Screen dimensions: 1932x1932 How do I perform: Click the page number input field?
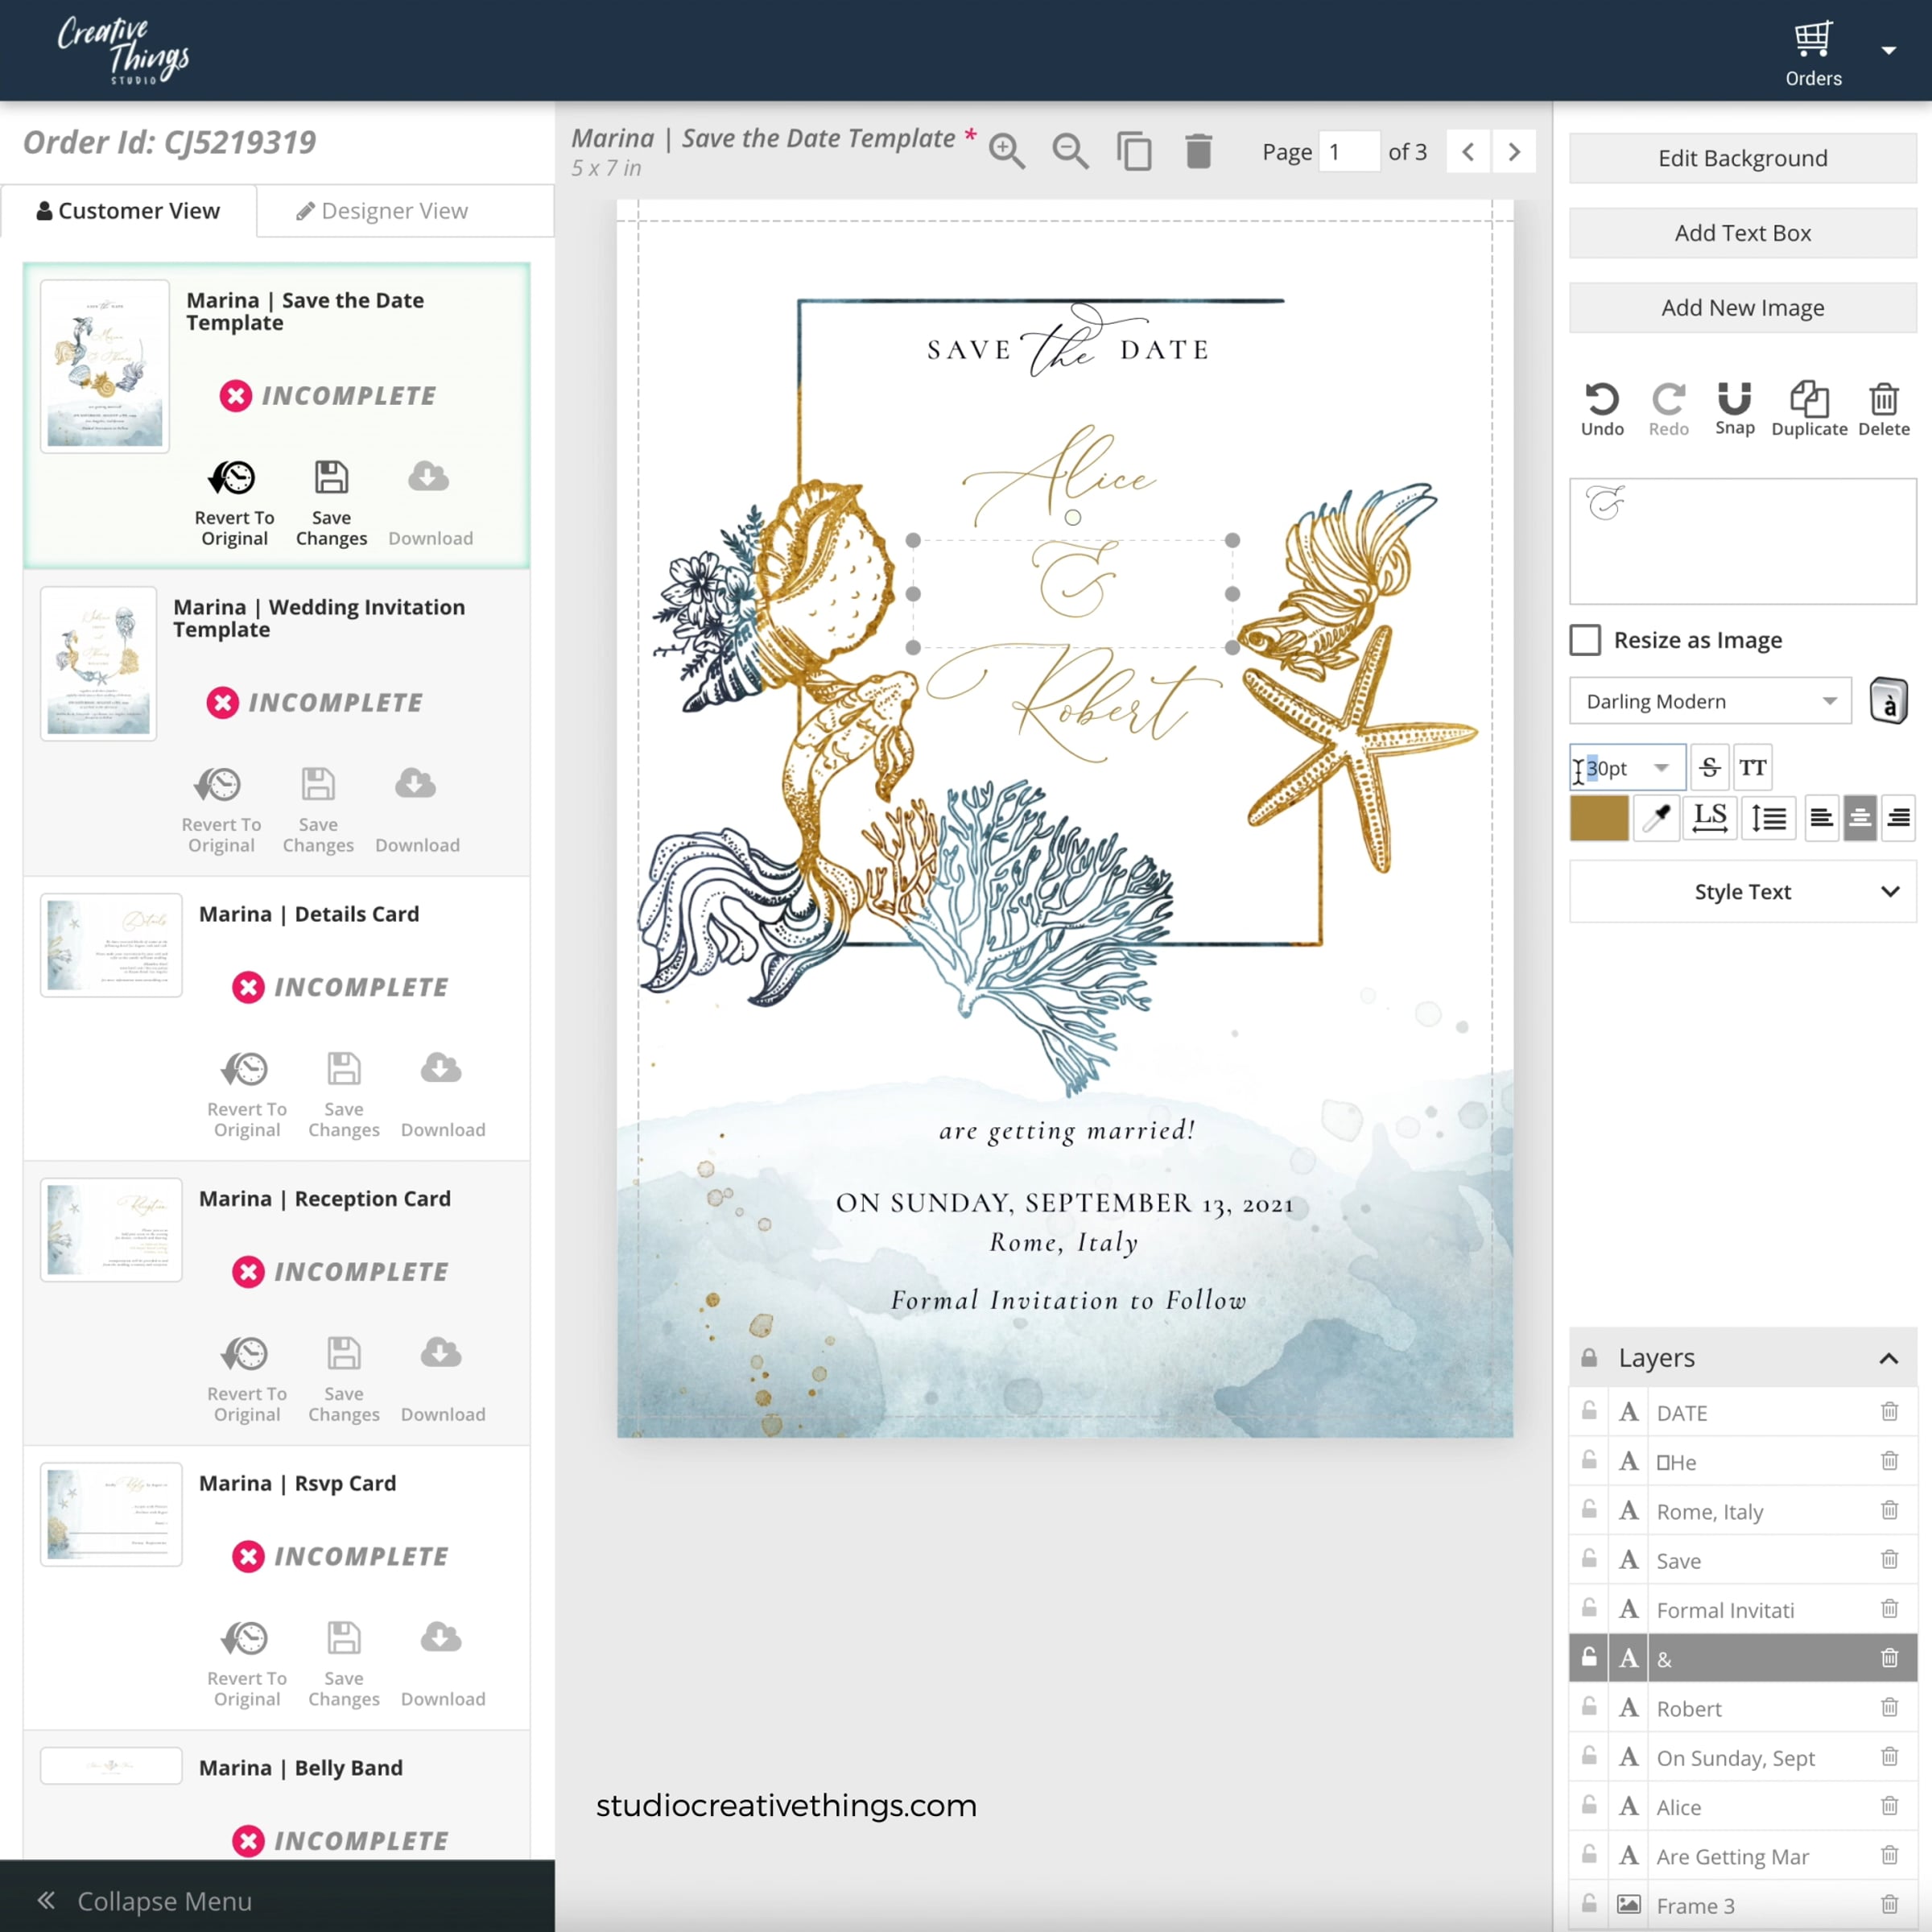(1348, 152)
